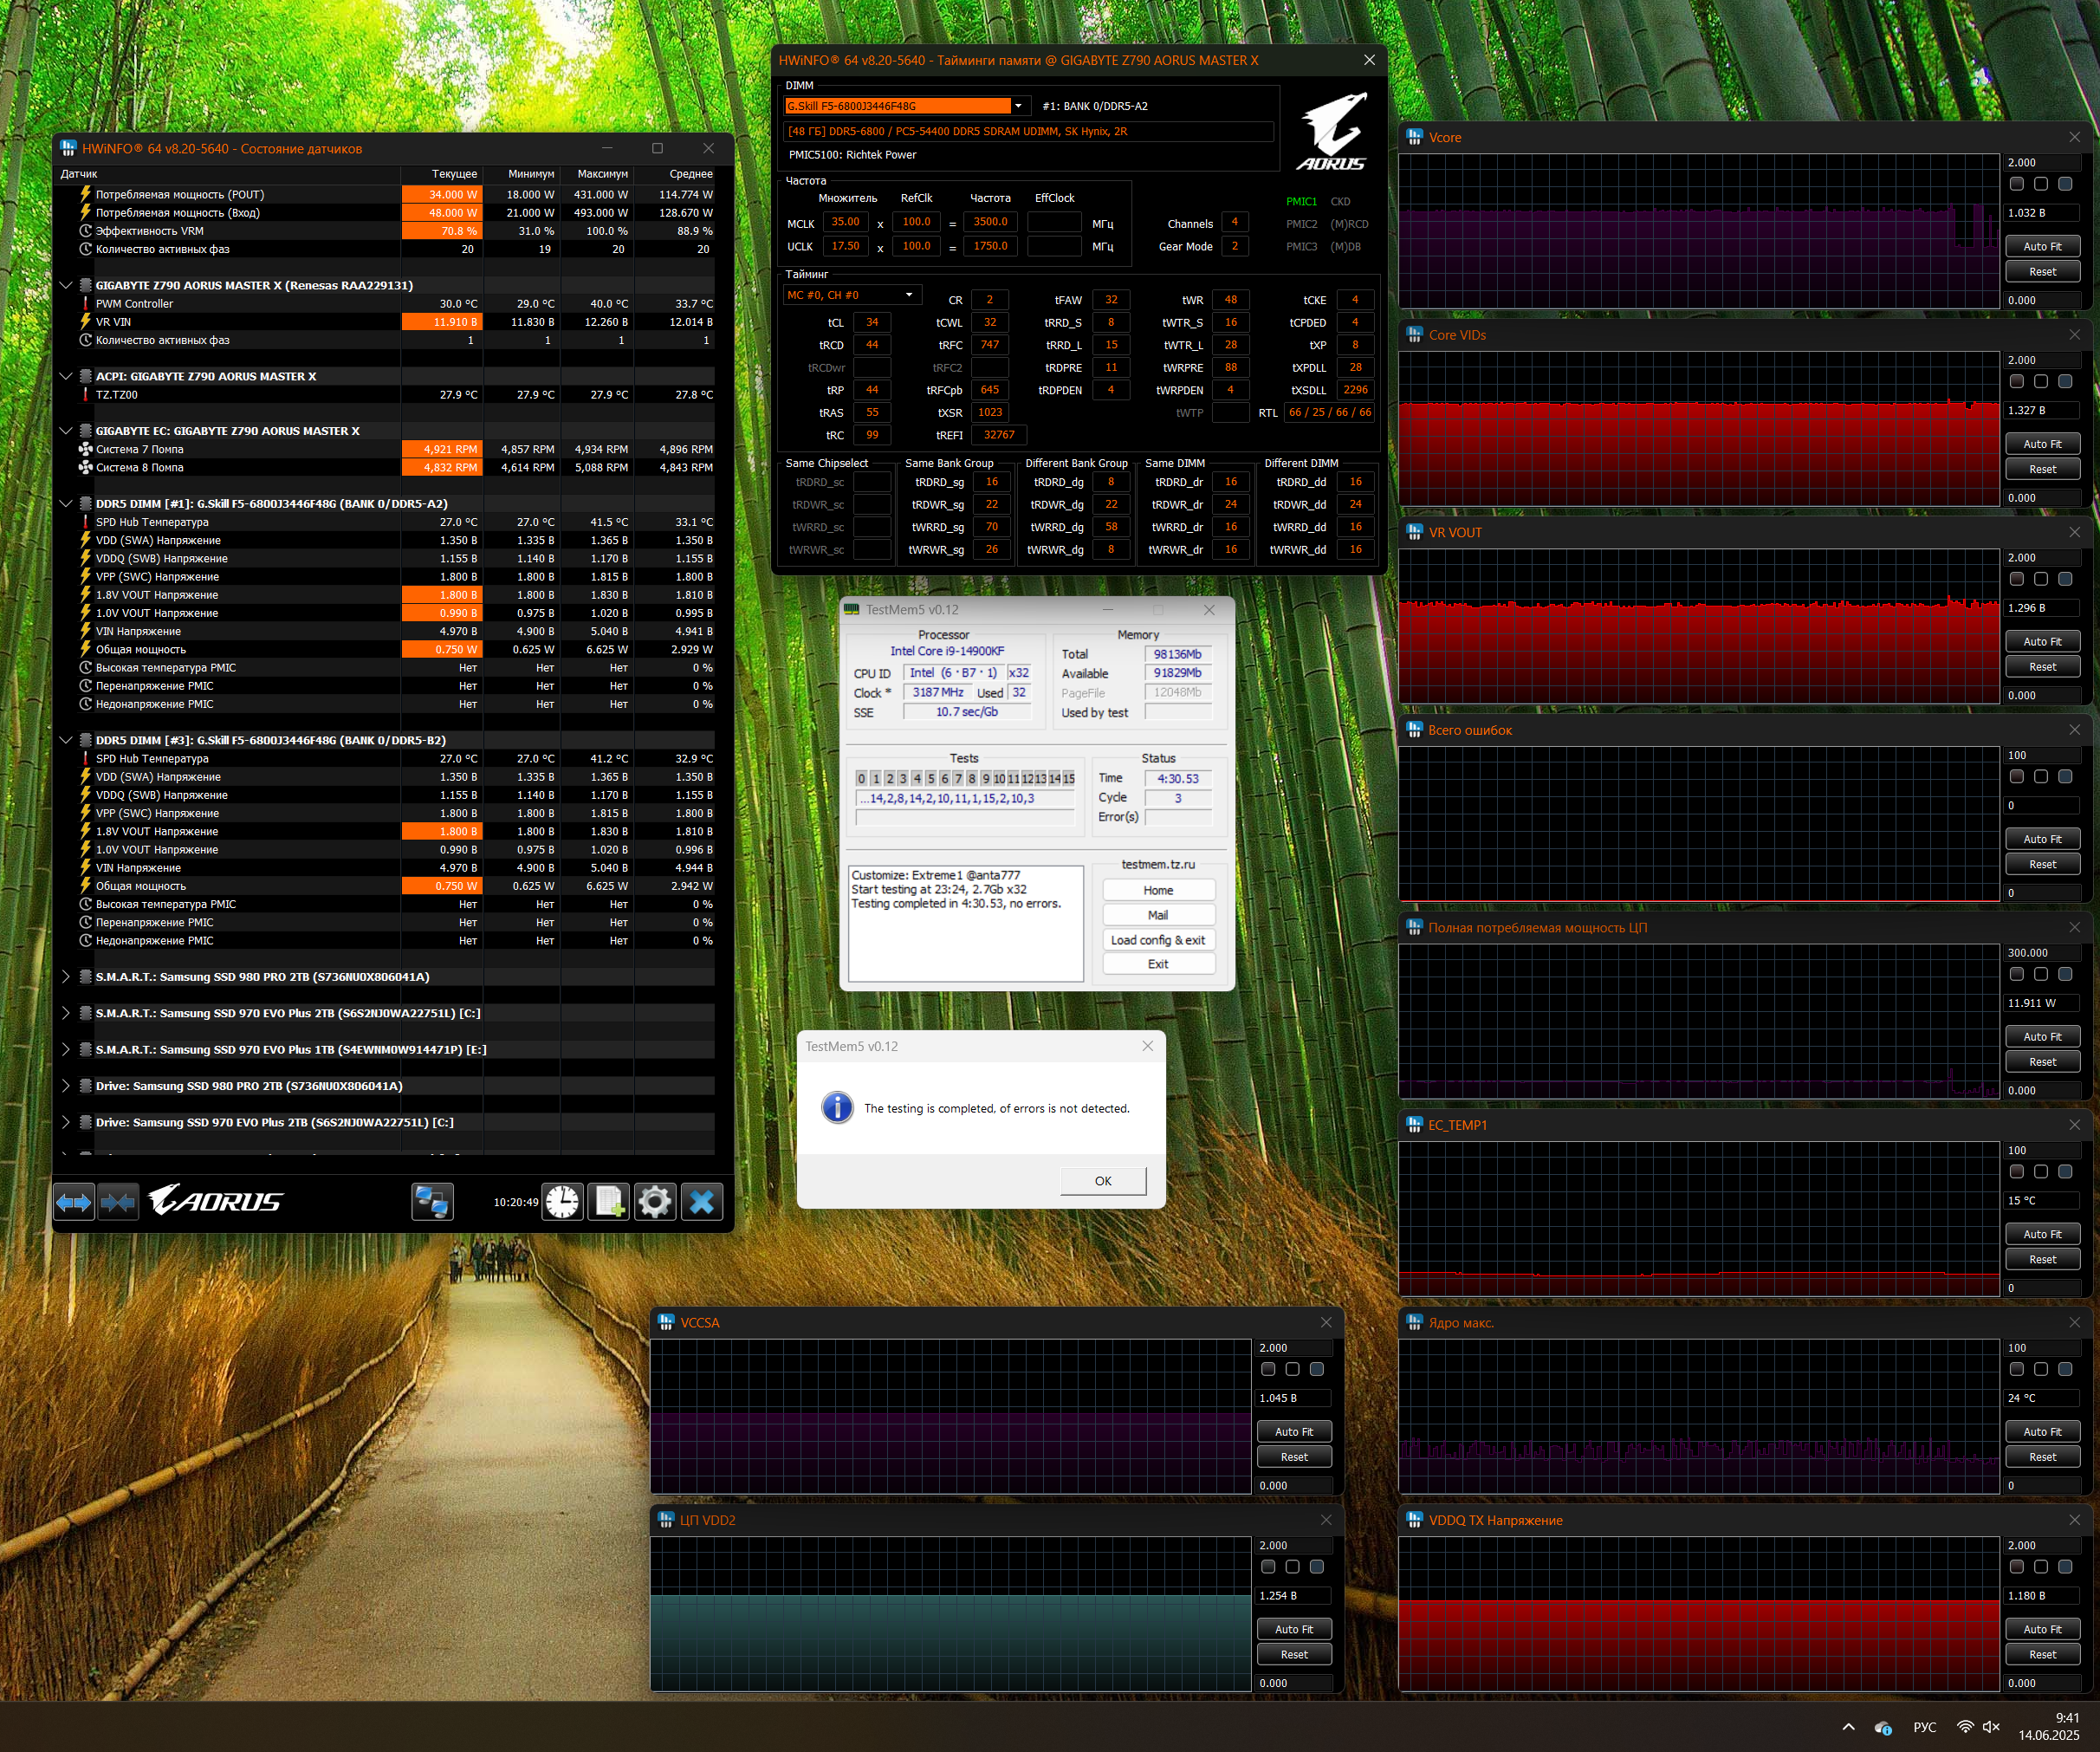Expand the S.M.A.R.T. Samsung SSD 980 PRO group
This screenshot has width=2100, height=1752.
(66, 977)
